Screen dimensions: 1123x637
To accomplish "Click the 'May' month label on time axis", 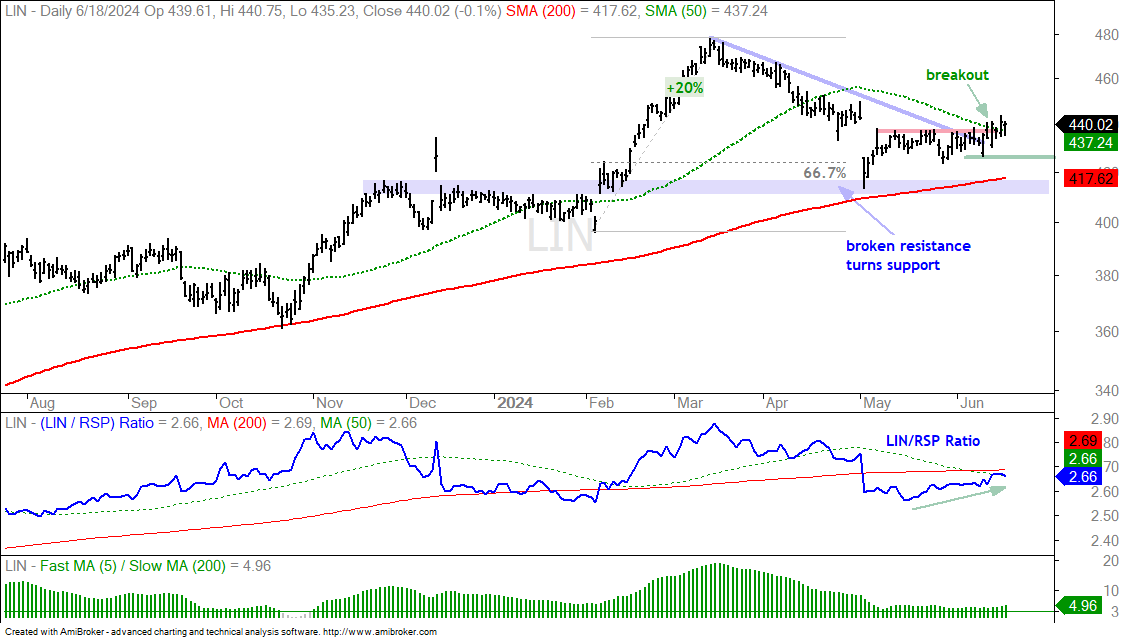I will (877, 403).
